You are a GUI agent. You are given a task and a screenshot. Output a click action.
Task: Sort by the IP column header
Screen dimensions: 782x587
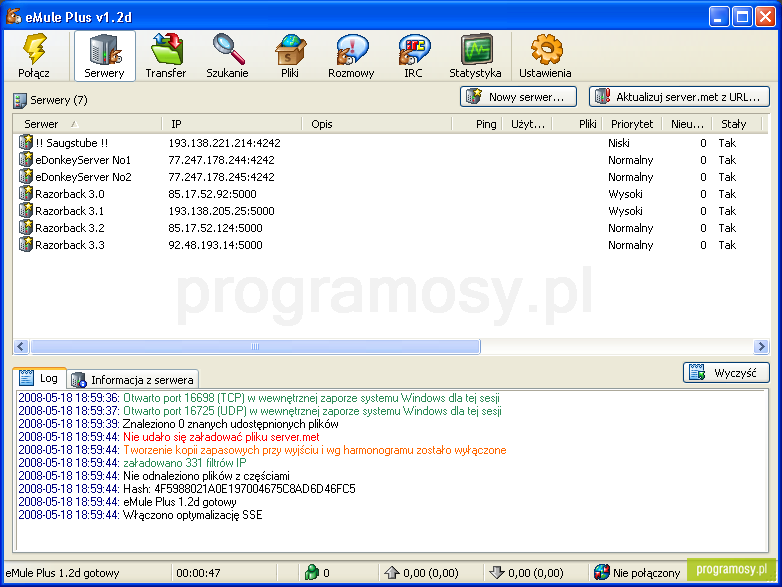(x=232, y=124)
